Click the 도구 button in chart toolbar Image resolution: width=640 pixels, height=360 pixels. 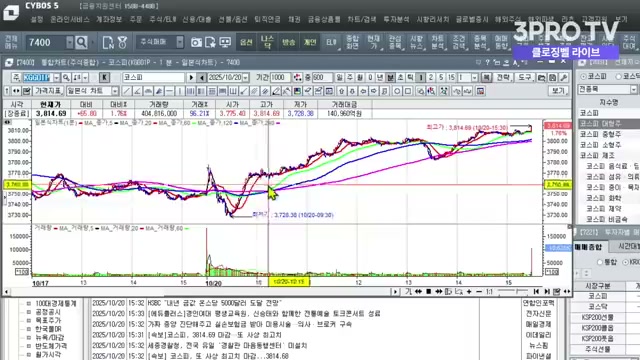pos(524,78)
